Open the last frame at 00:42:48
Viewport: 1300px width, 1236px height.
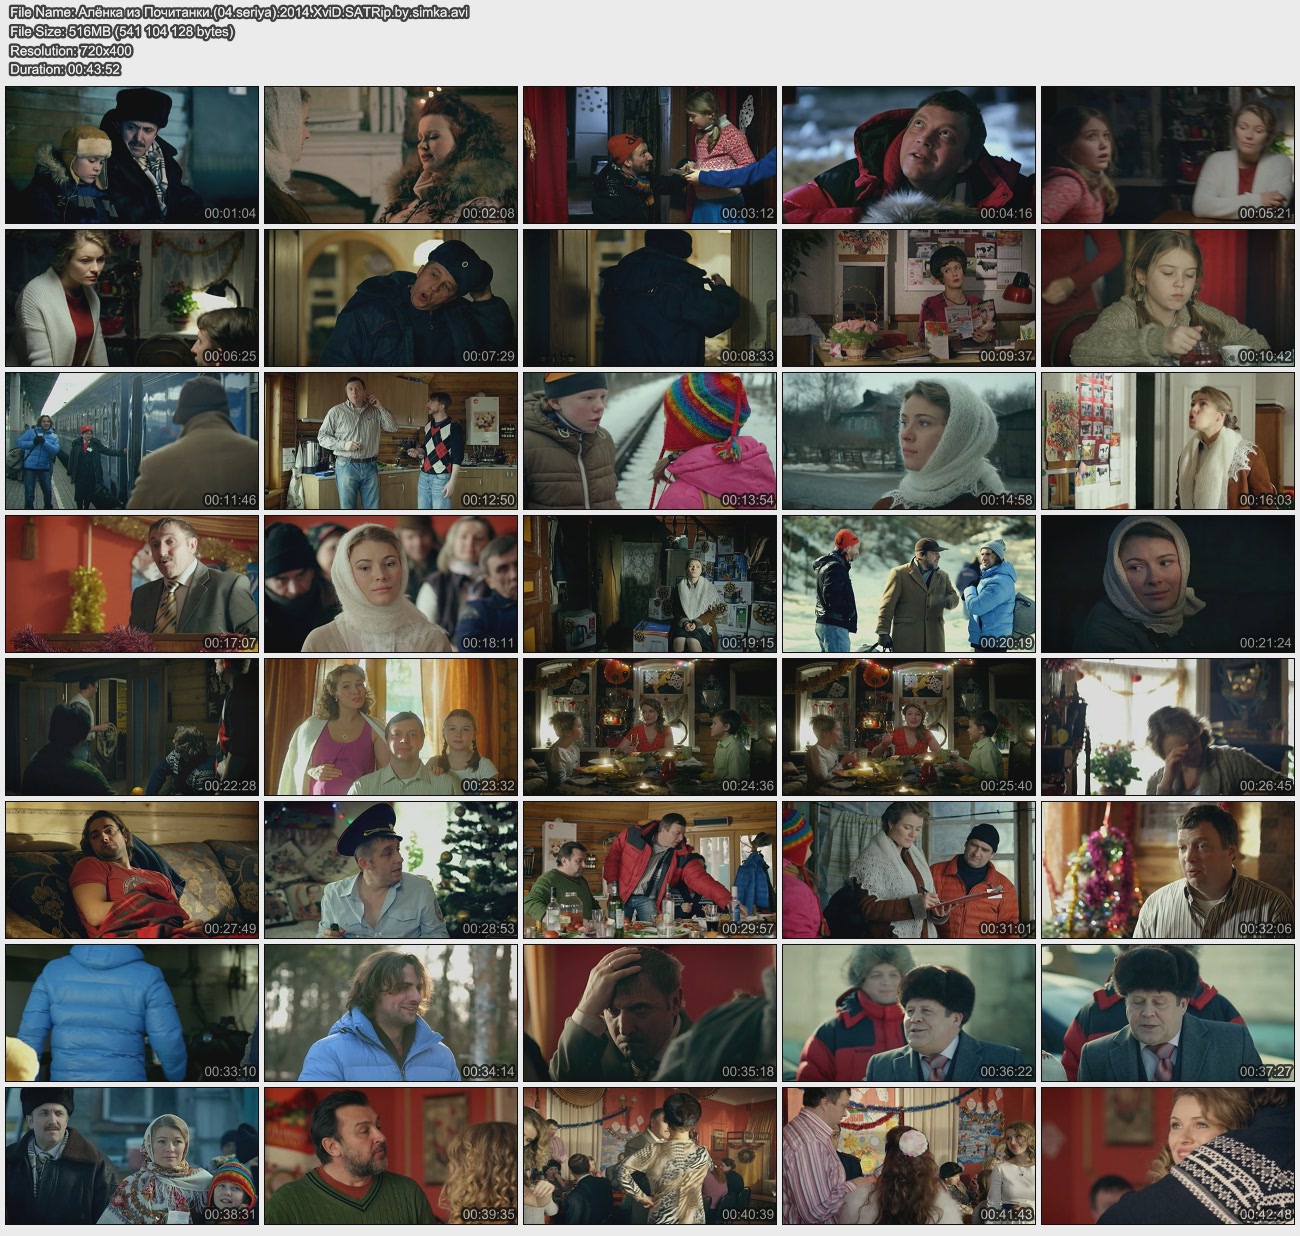1167,1156
